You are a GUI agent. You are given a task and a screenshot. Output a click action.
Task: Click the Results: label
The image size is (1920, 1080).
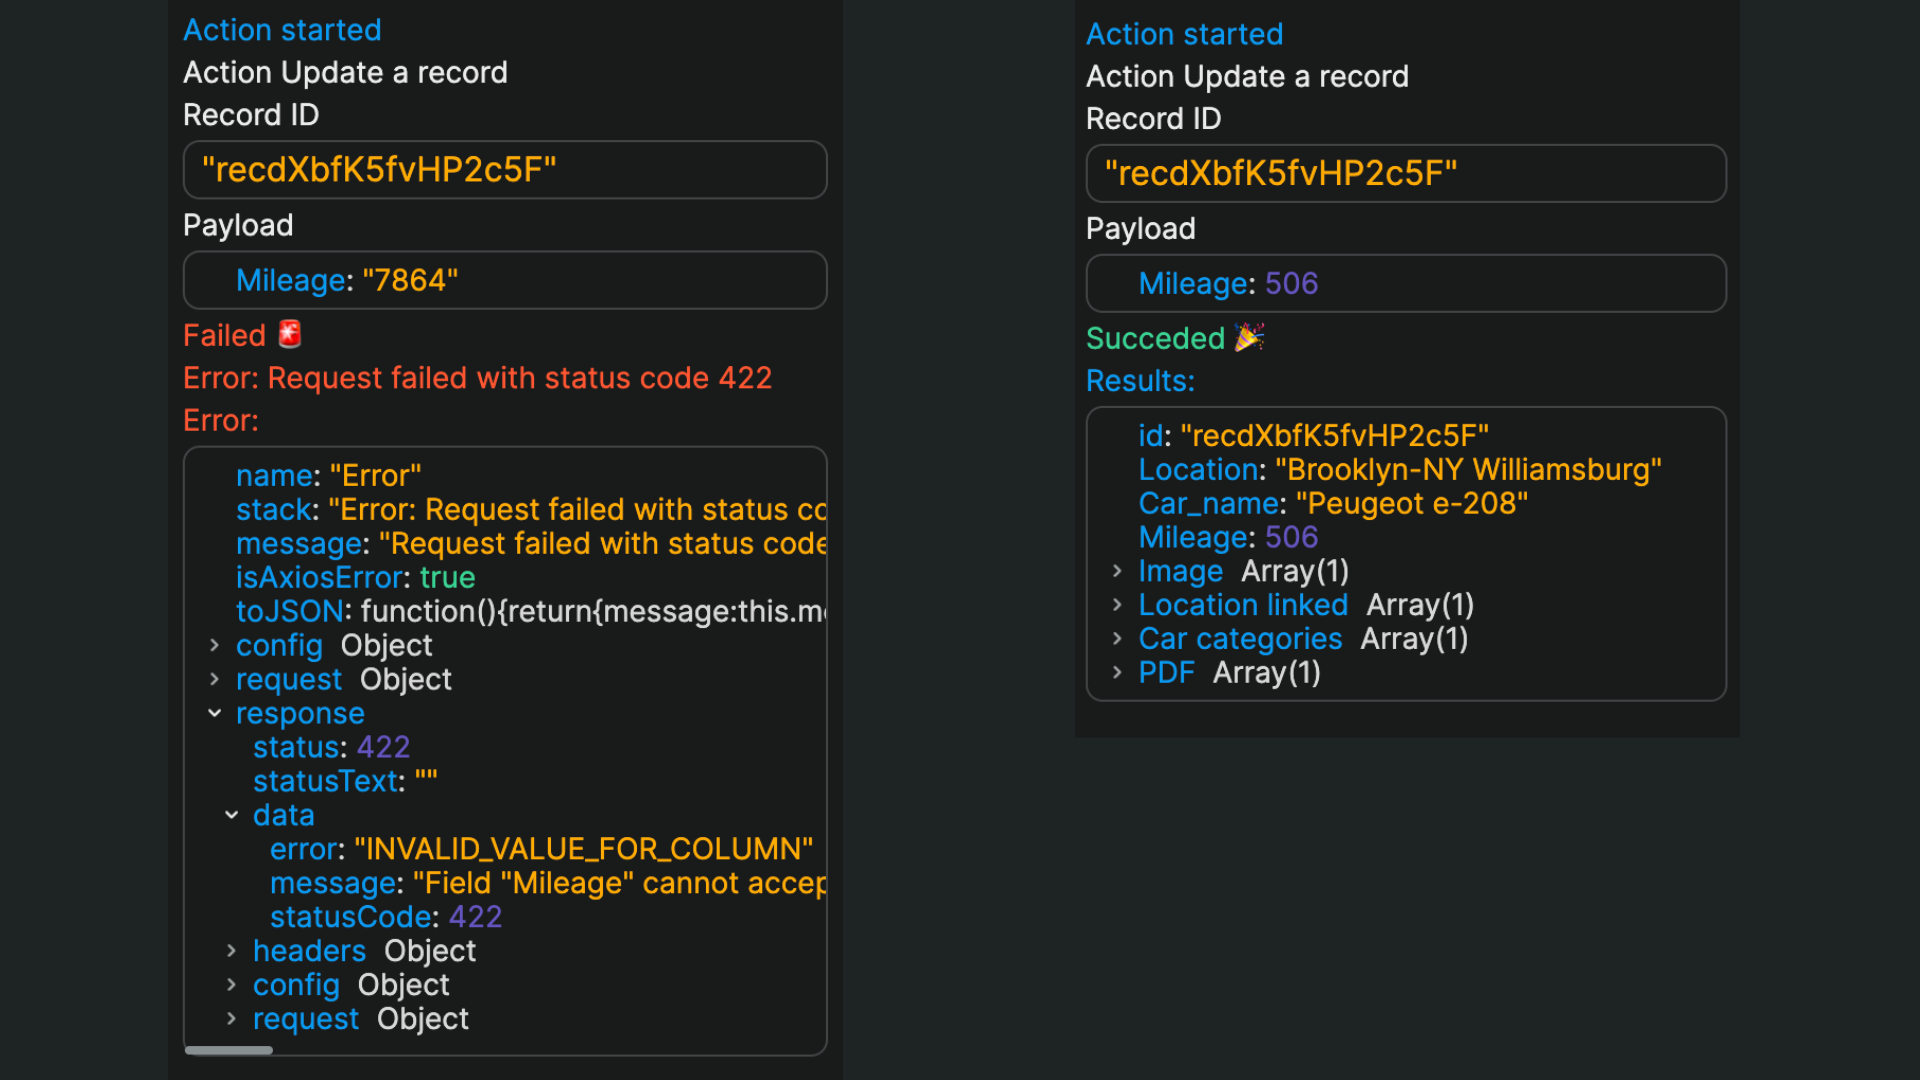[1140, 381]
